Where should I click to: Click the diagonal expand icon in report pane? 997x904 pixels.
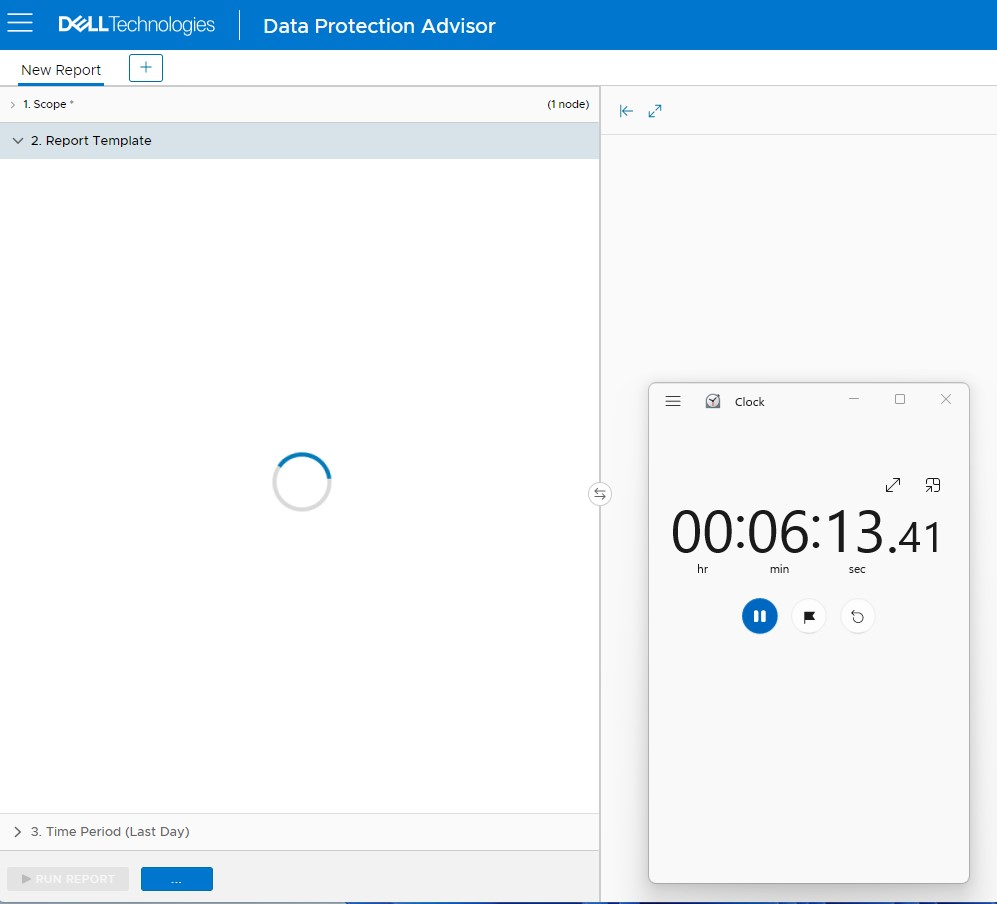pos(655,111)
